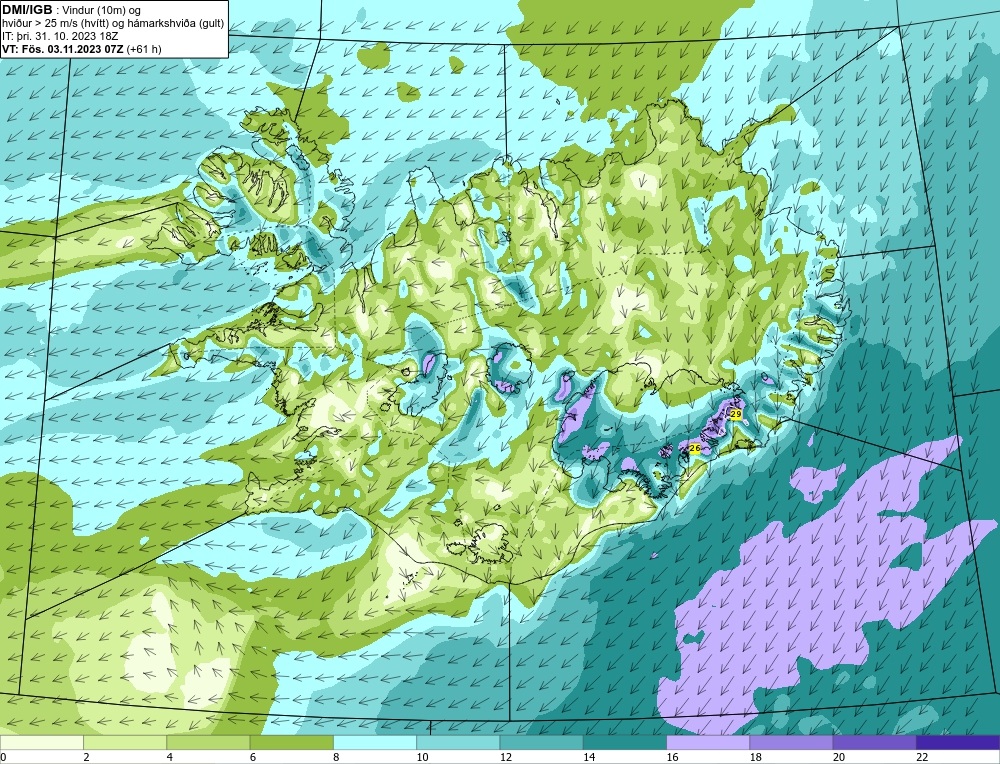The width and height of the screenshot is (1000, 764).
Task: Click the valid time 'VT: Fös. 03.11.2023 07Z'
Action: pyautogui.click(x=63, y=49)
